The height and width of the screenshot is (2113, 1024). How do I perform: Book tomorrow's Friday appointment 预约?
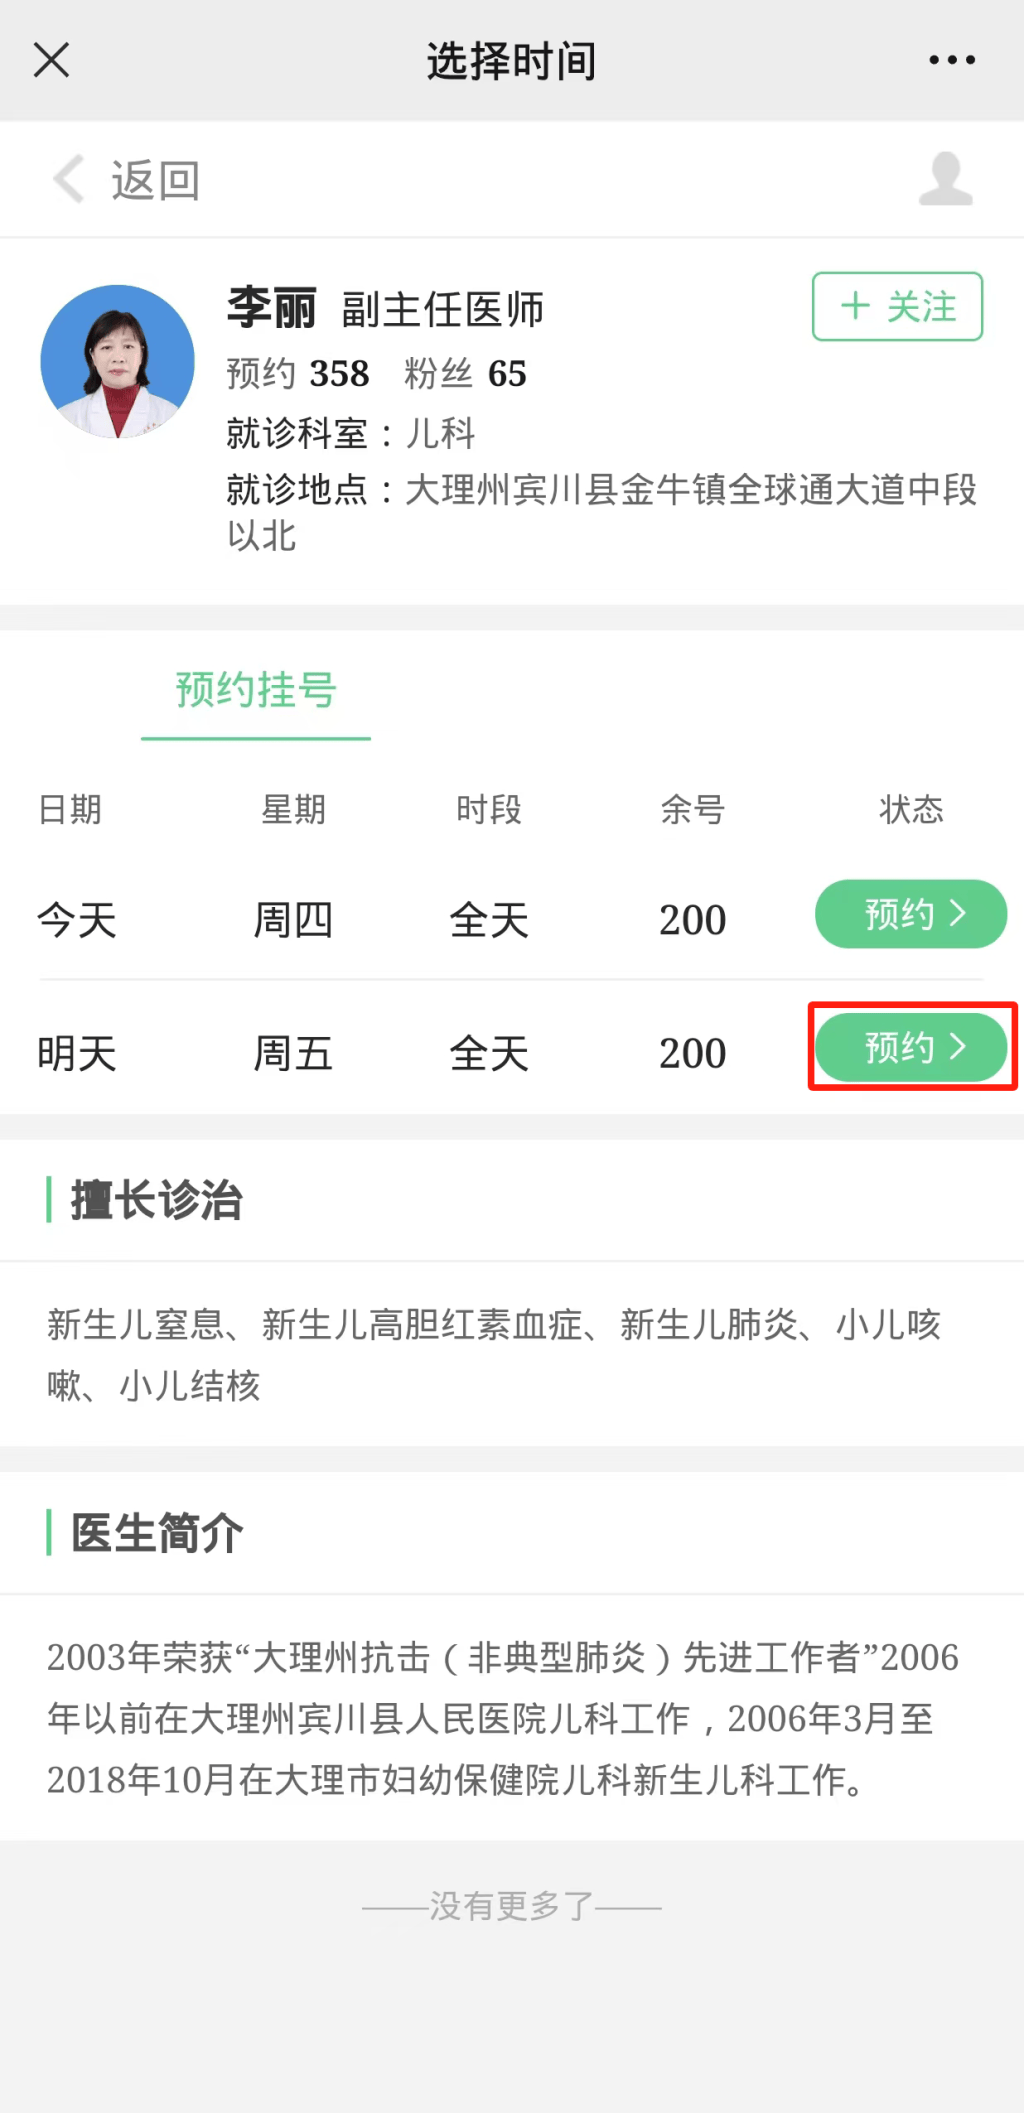910,1047
